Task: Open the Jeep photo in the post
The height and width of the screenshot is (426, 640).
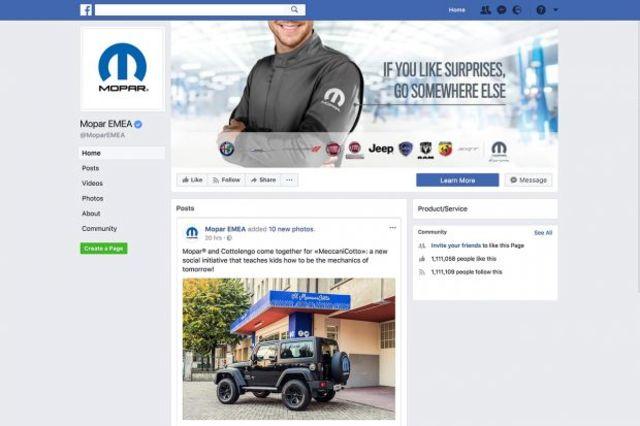Action: tap(289, 349)
